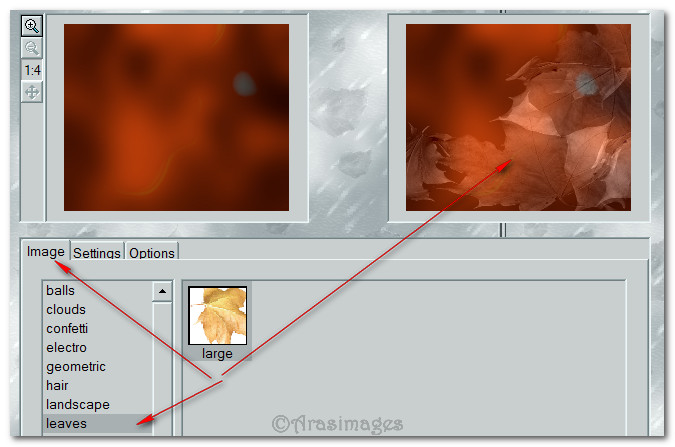675x447 pixels.
Task: Open the Settings tab
Action: click(96, 253)
